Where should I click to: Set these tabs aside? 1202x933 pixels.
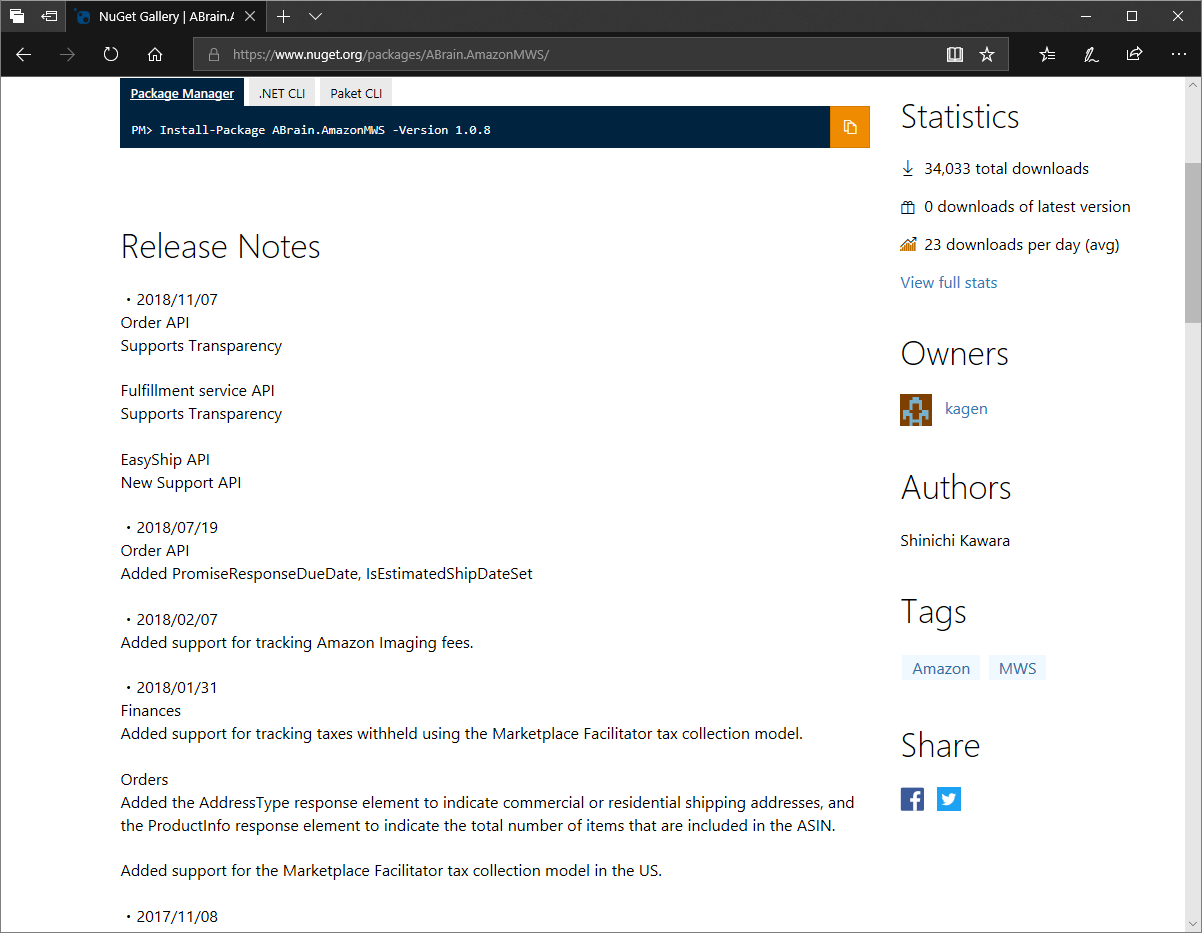tap(49, 16)
